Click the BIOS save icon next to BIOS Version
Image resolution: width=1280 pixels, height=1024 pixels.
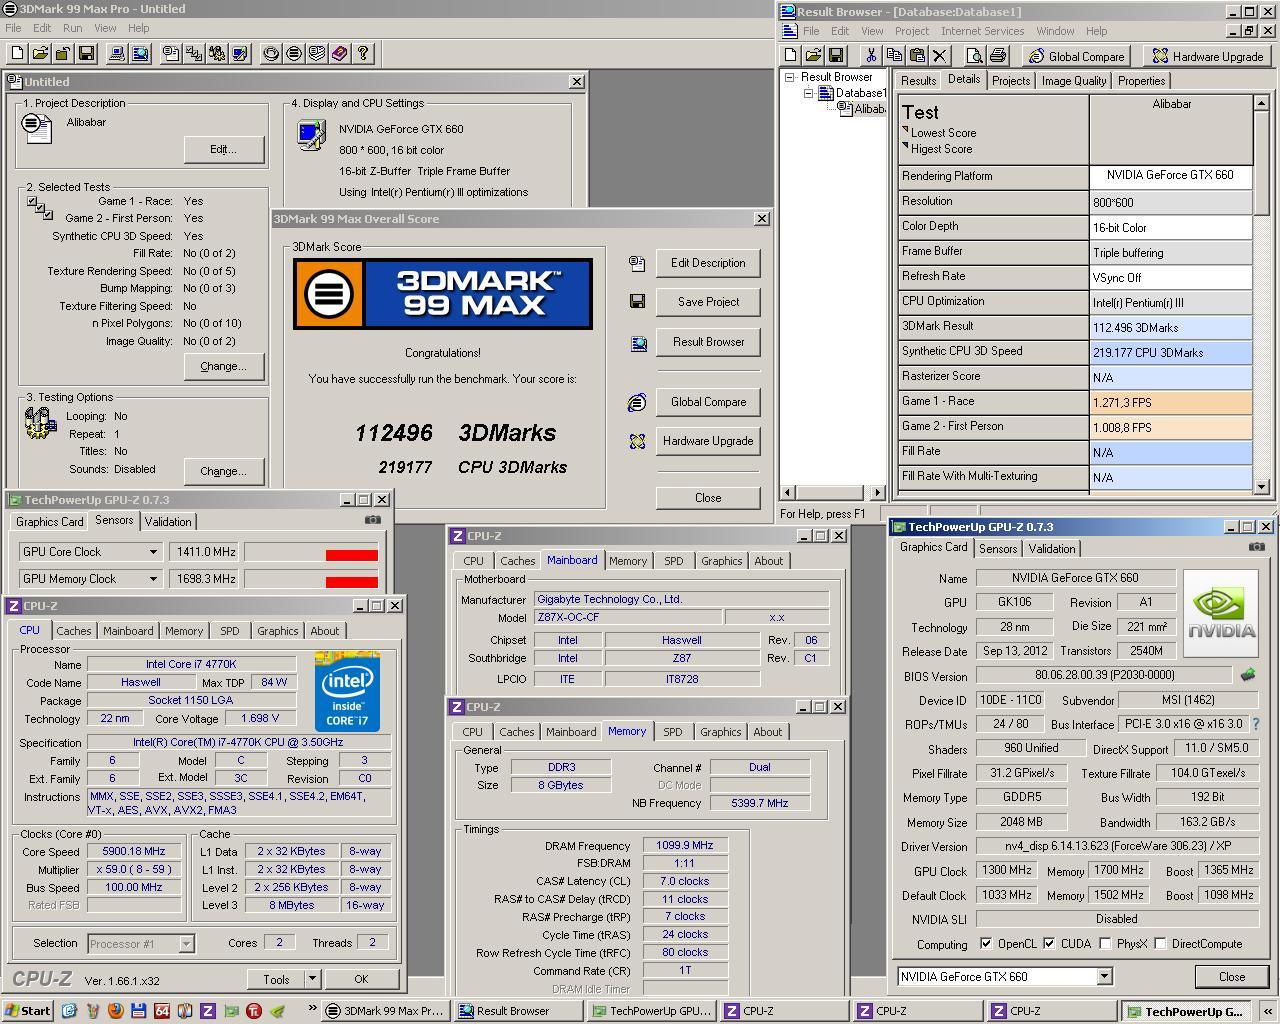(1247, 675)
